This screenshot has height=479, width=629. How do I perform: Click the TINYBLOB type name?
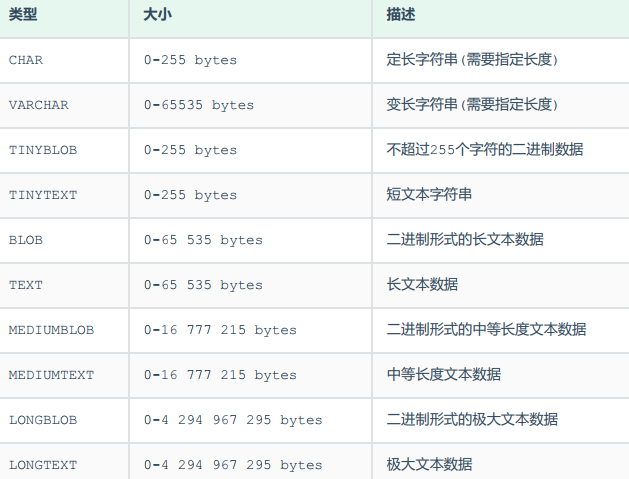(x=42, y=150)
